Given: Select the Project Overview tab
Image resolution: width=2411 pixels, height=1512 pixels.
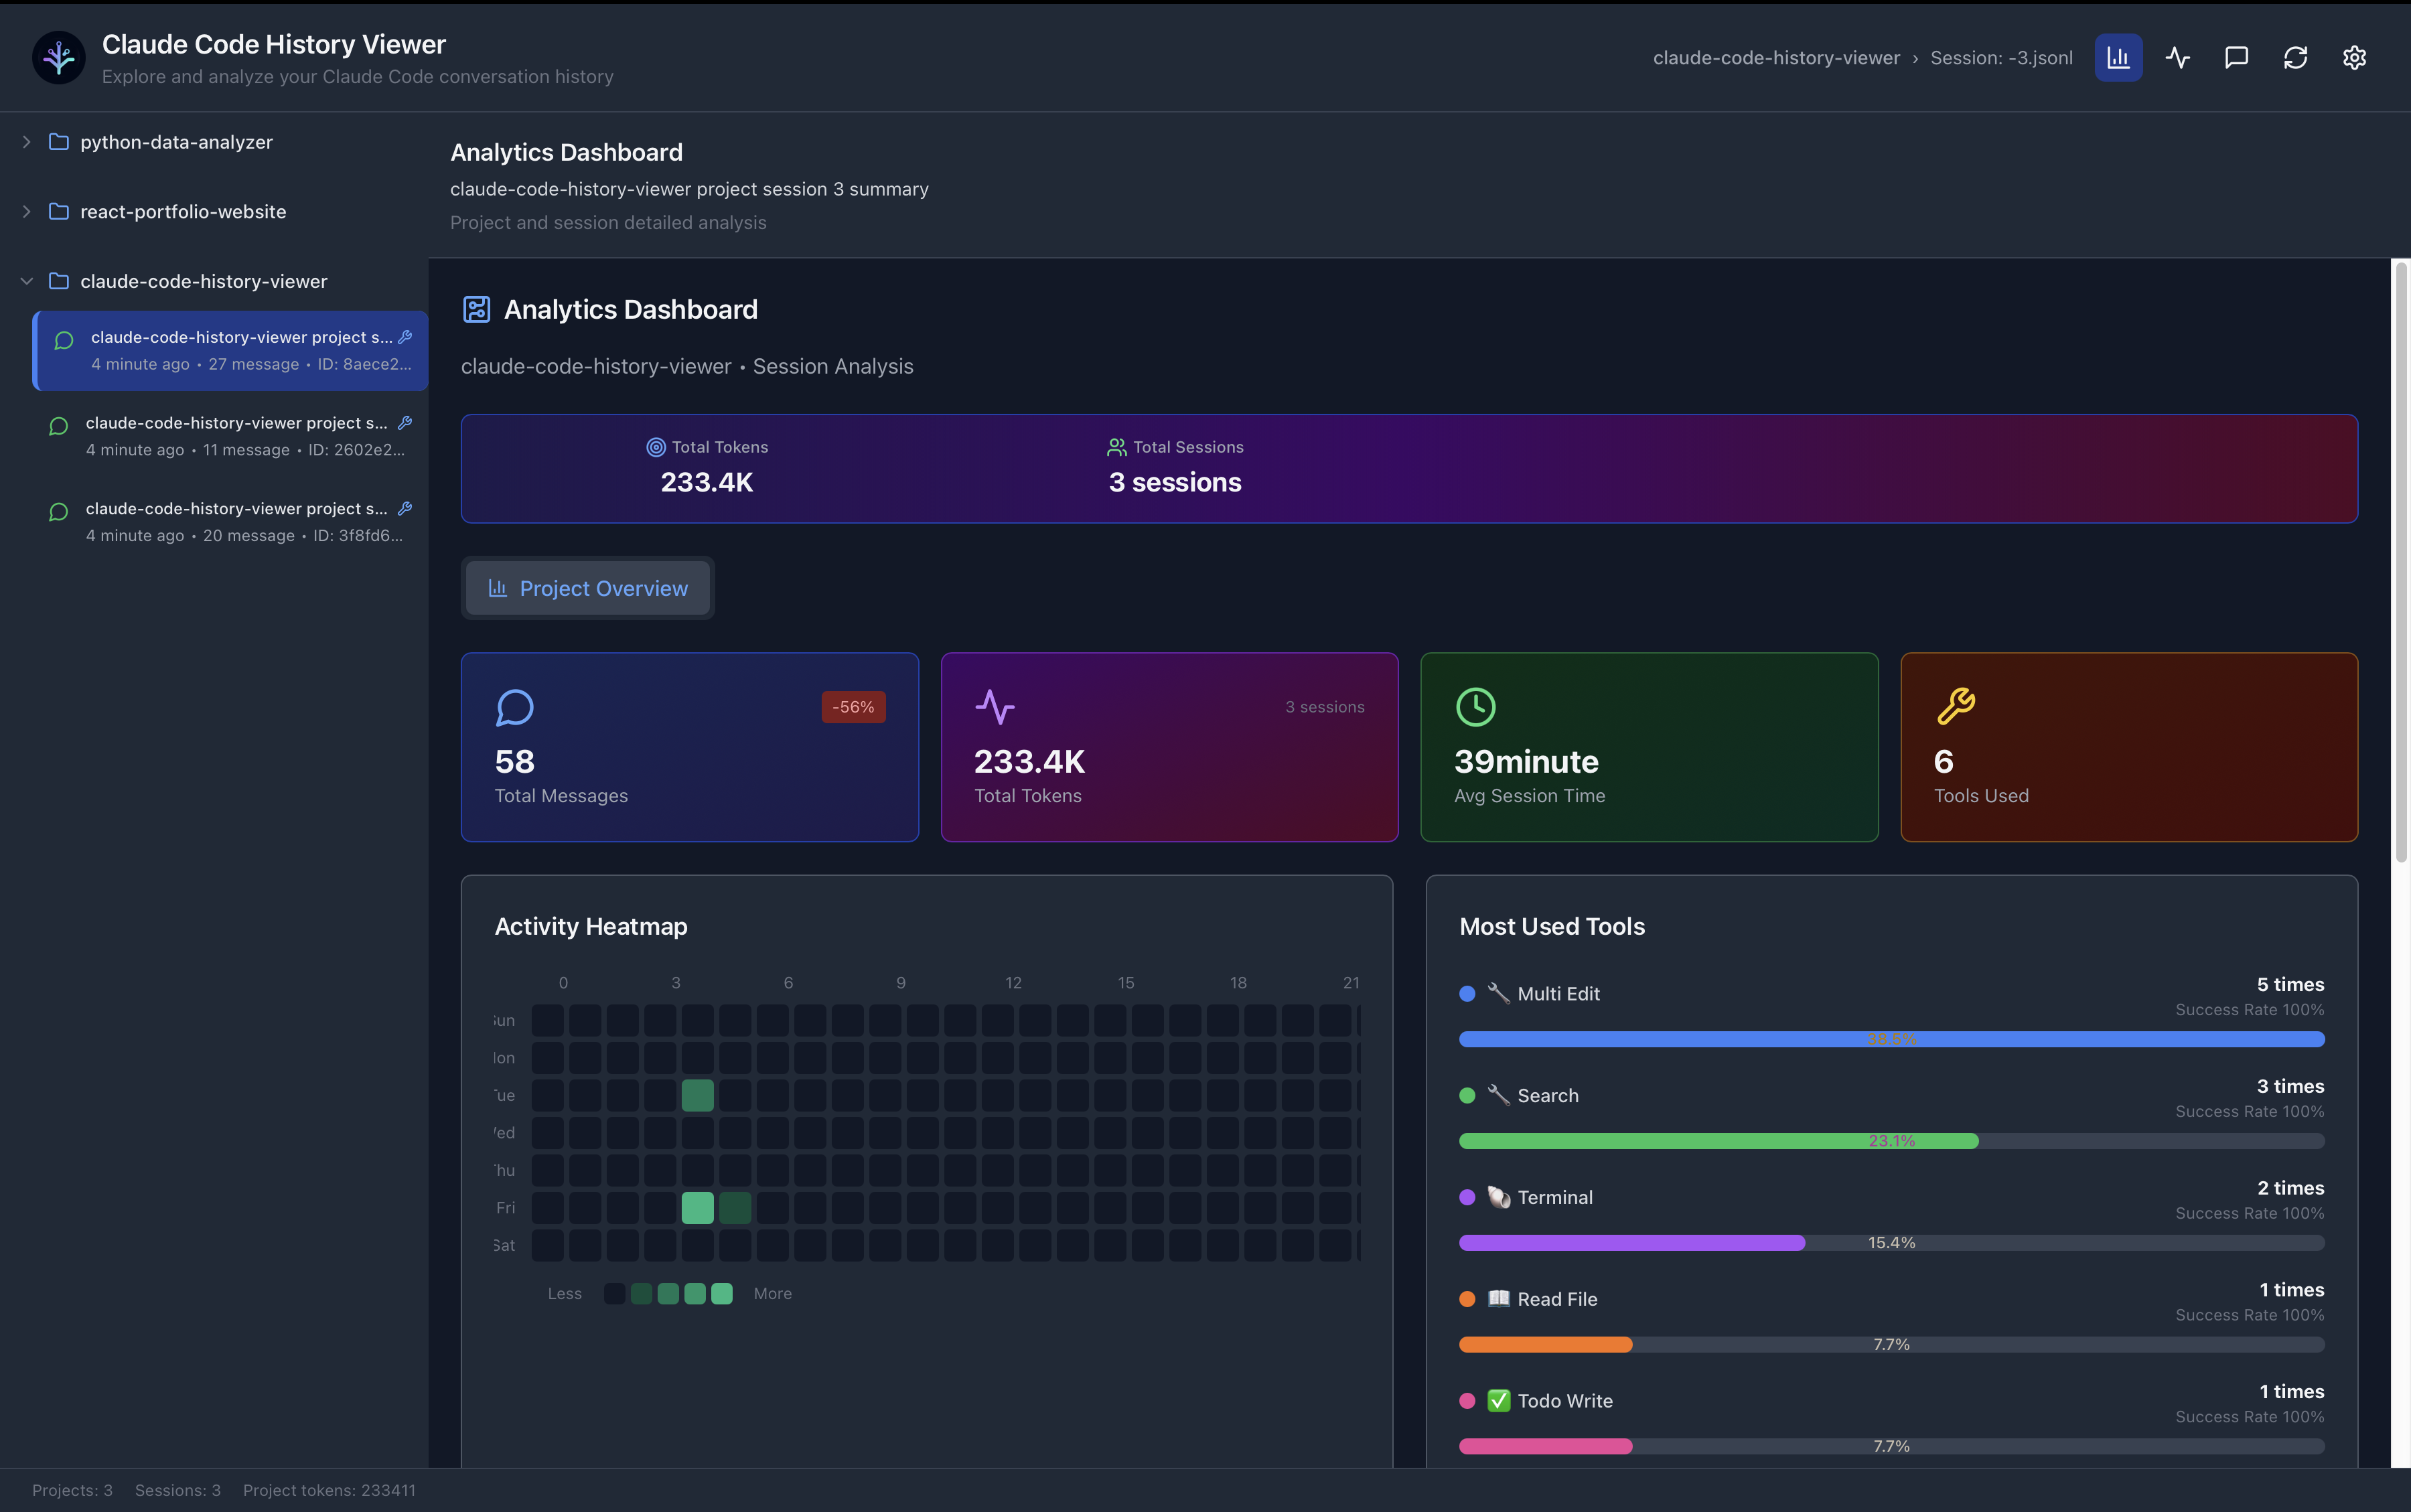Looking at the screenshot, I should coord(588,589).
